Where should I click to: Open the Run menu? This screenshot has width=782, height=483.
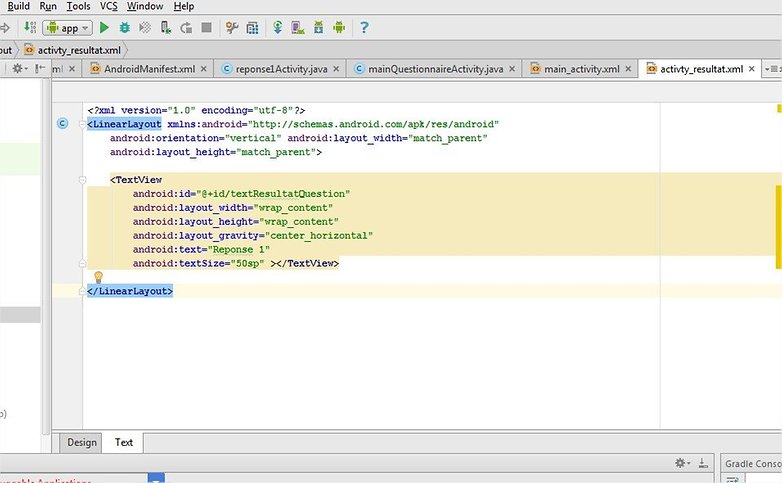tap(48, 6)
